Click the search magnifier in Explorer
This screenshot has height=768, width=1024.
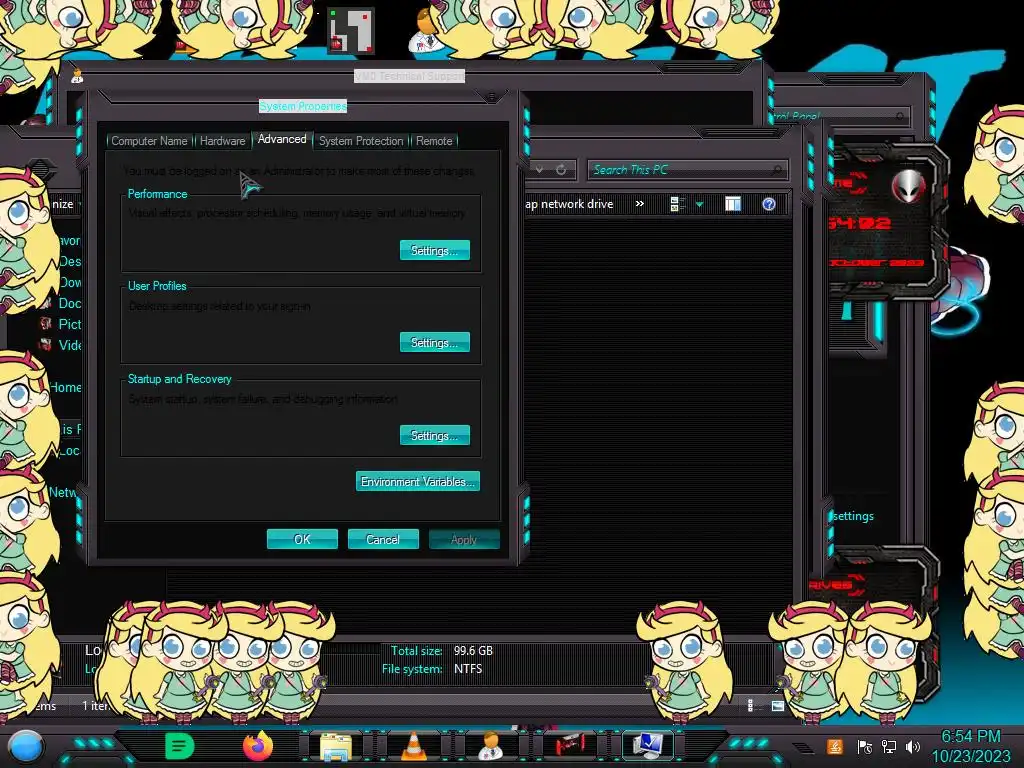(x=776, y=170)
